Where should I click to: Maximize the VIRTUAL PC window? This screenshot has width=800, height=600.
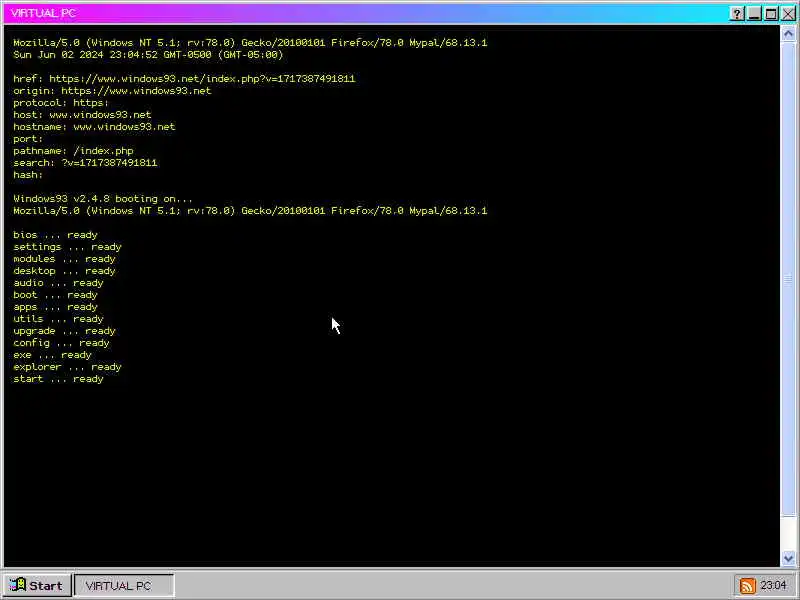tap(771, 14)
